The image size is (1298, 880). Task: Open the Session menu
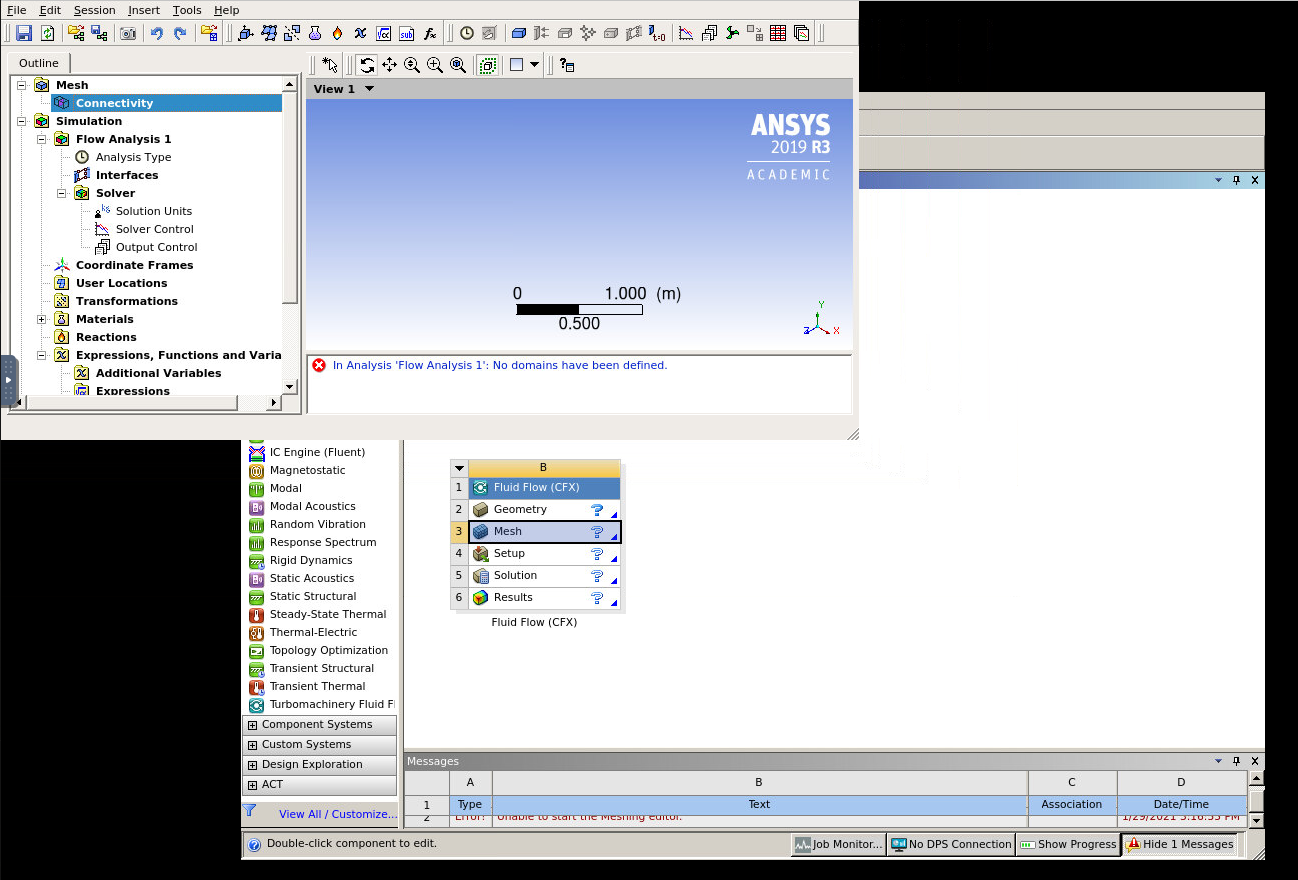click(94, 10)
